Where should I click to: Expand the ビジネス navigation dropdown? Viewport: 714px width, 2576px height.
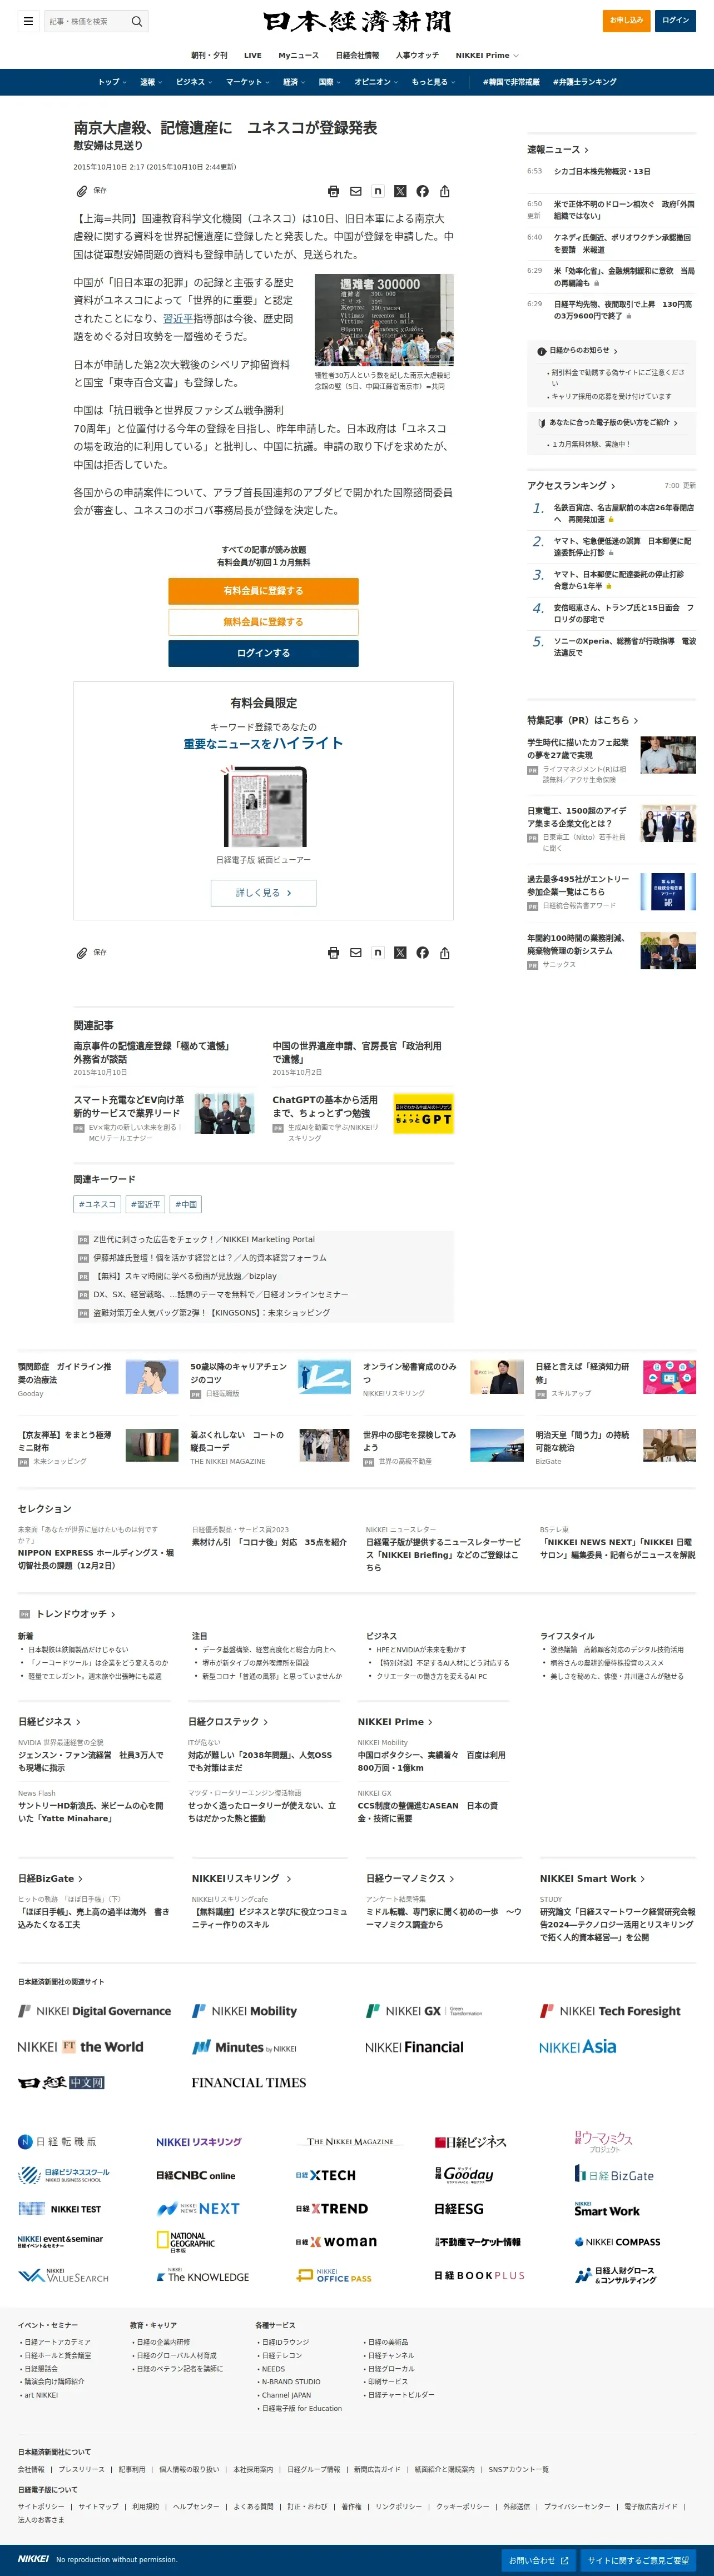point(194,82)
